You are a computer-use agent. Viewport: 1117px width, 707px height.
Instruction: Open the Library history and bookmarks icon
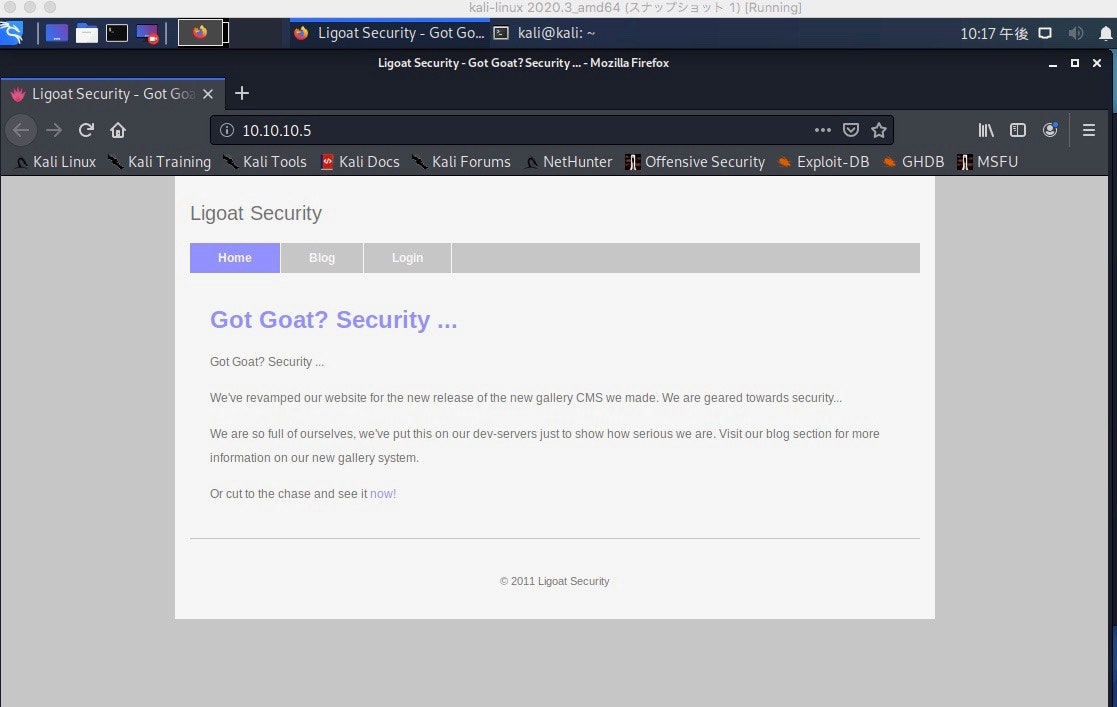coord(986,130)
